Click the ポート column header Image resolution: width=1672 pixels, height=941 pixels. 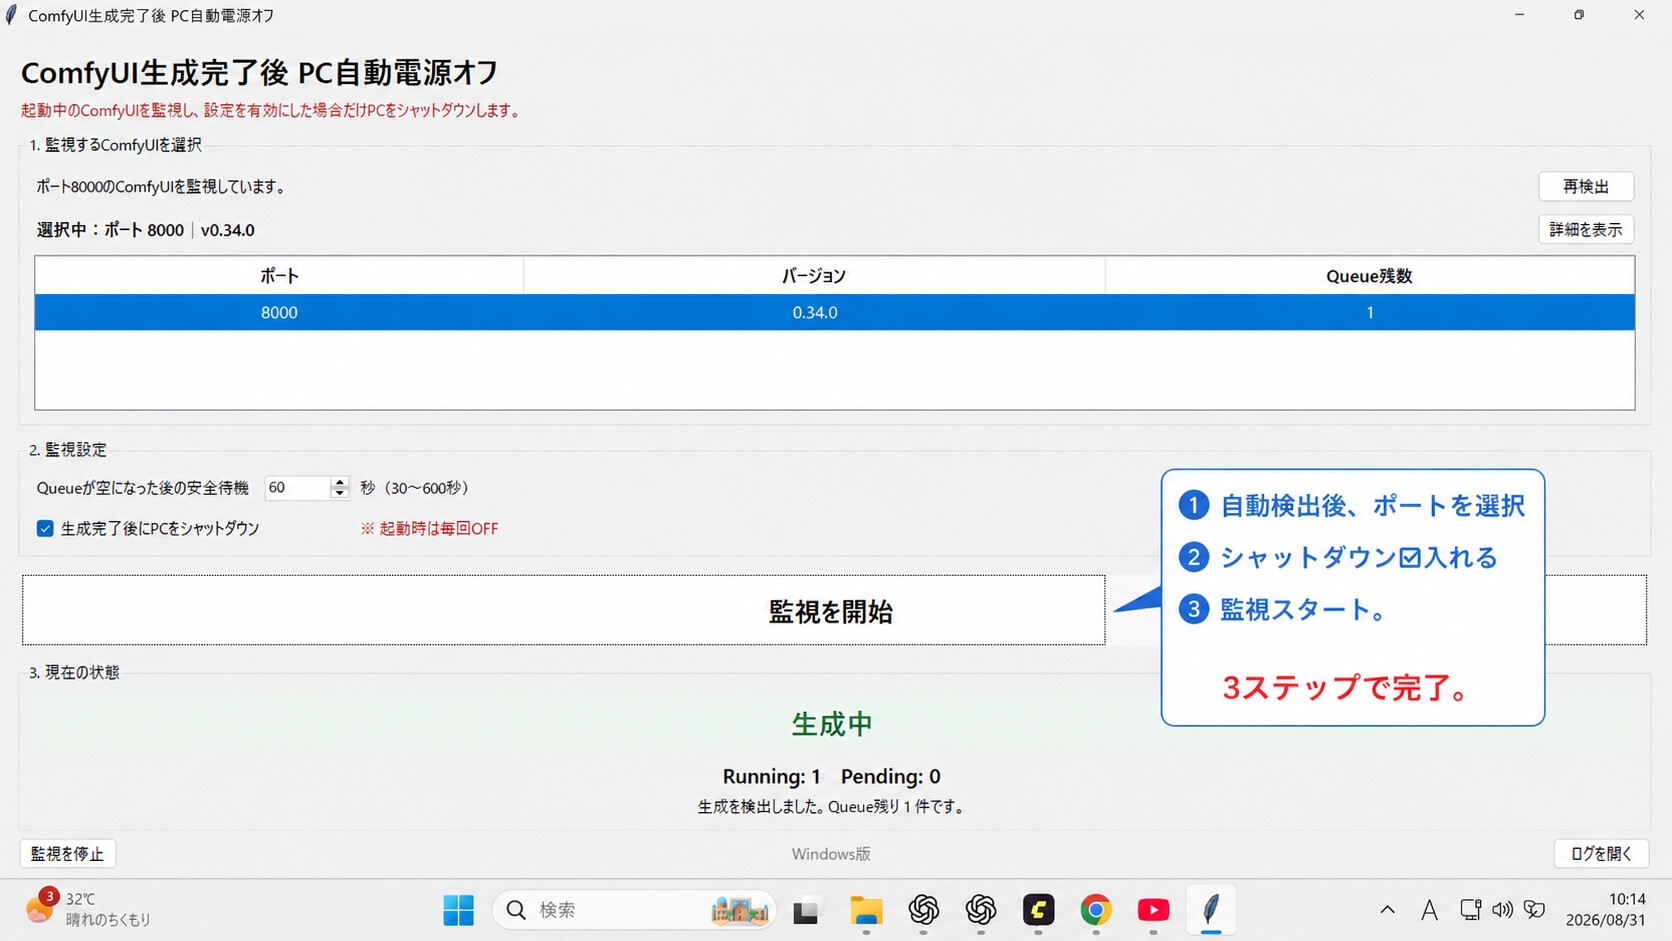click(279, 276)
